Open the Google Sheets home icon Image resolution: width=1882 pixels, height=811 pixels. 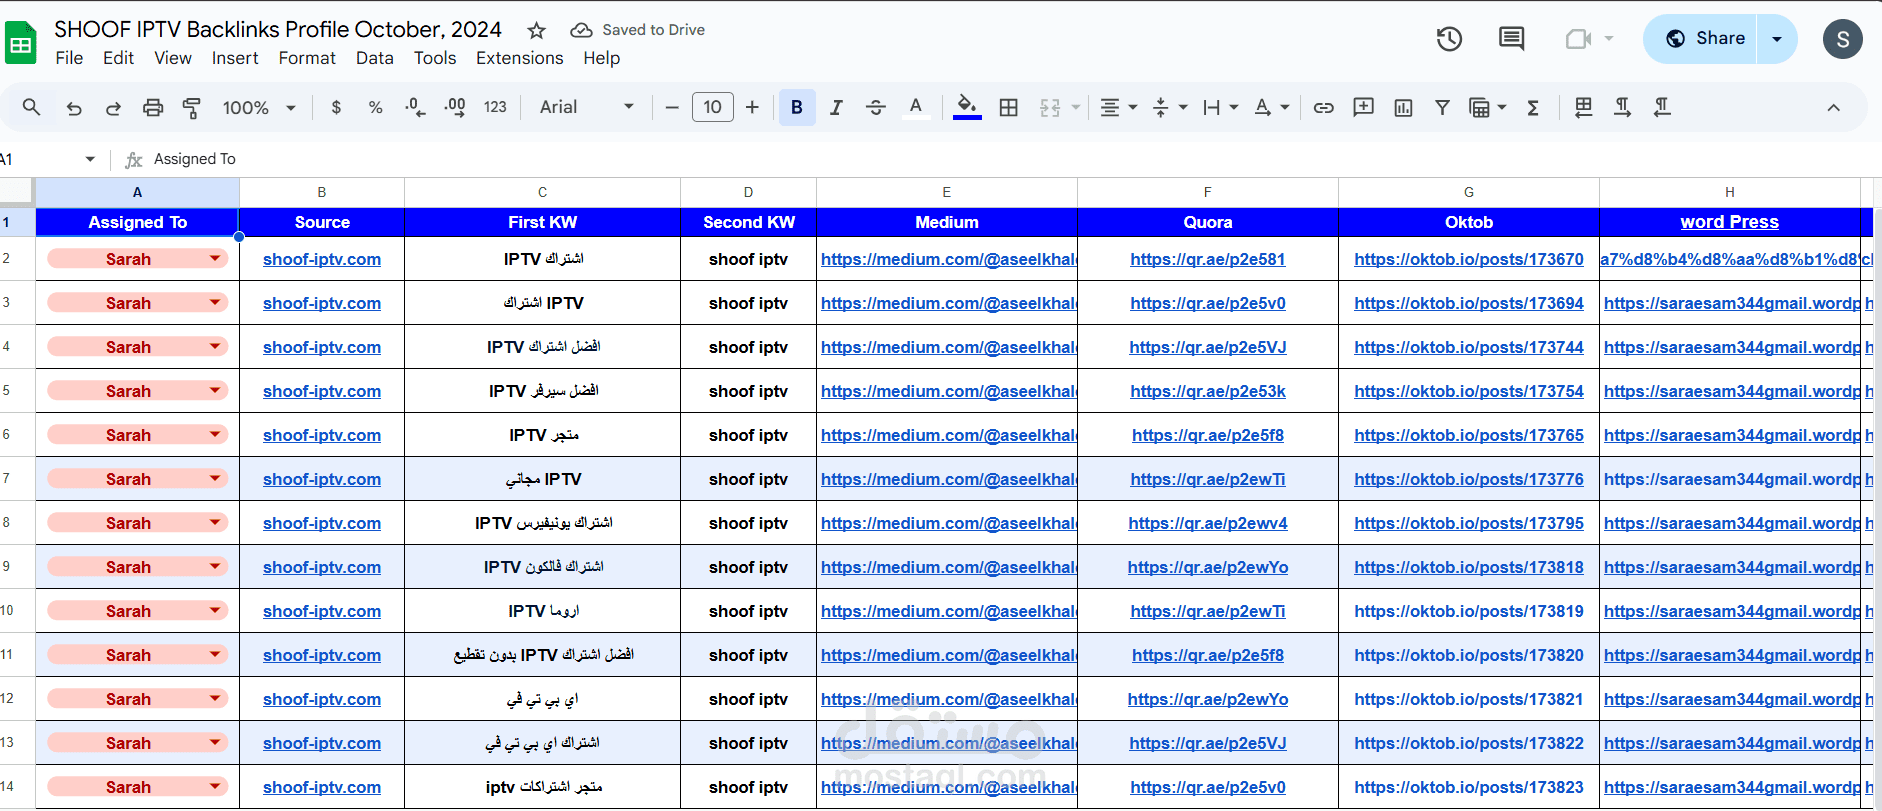coord(21,43)
